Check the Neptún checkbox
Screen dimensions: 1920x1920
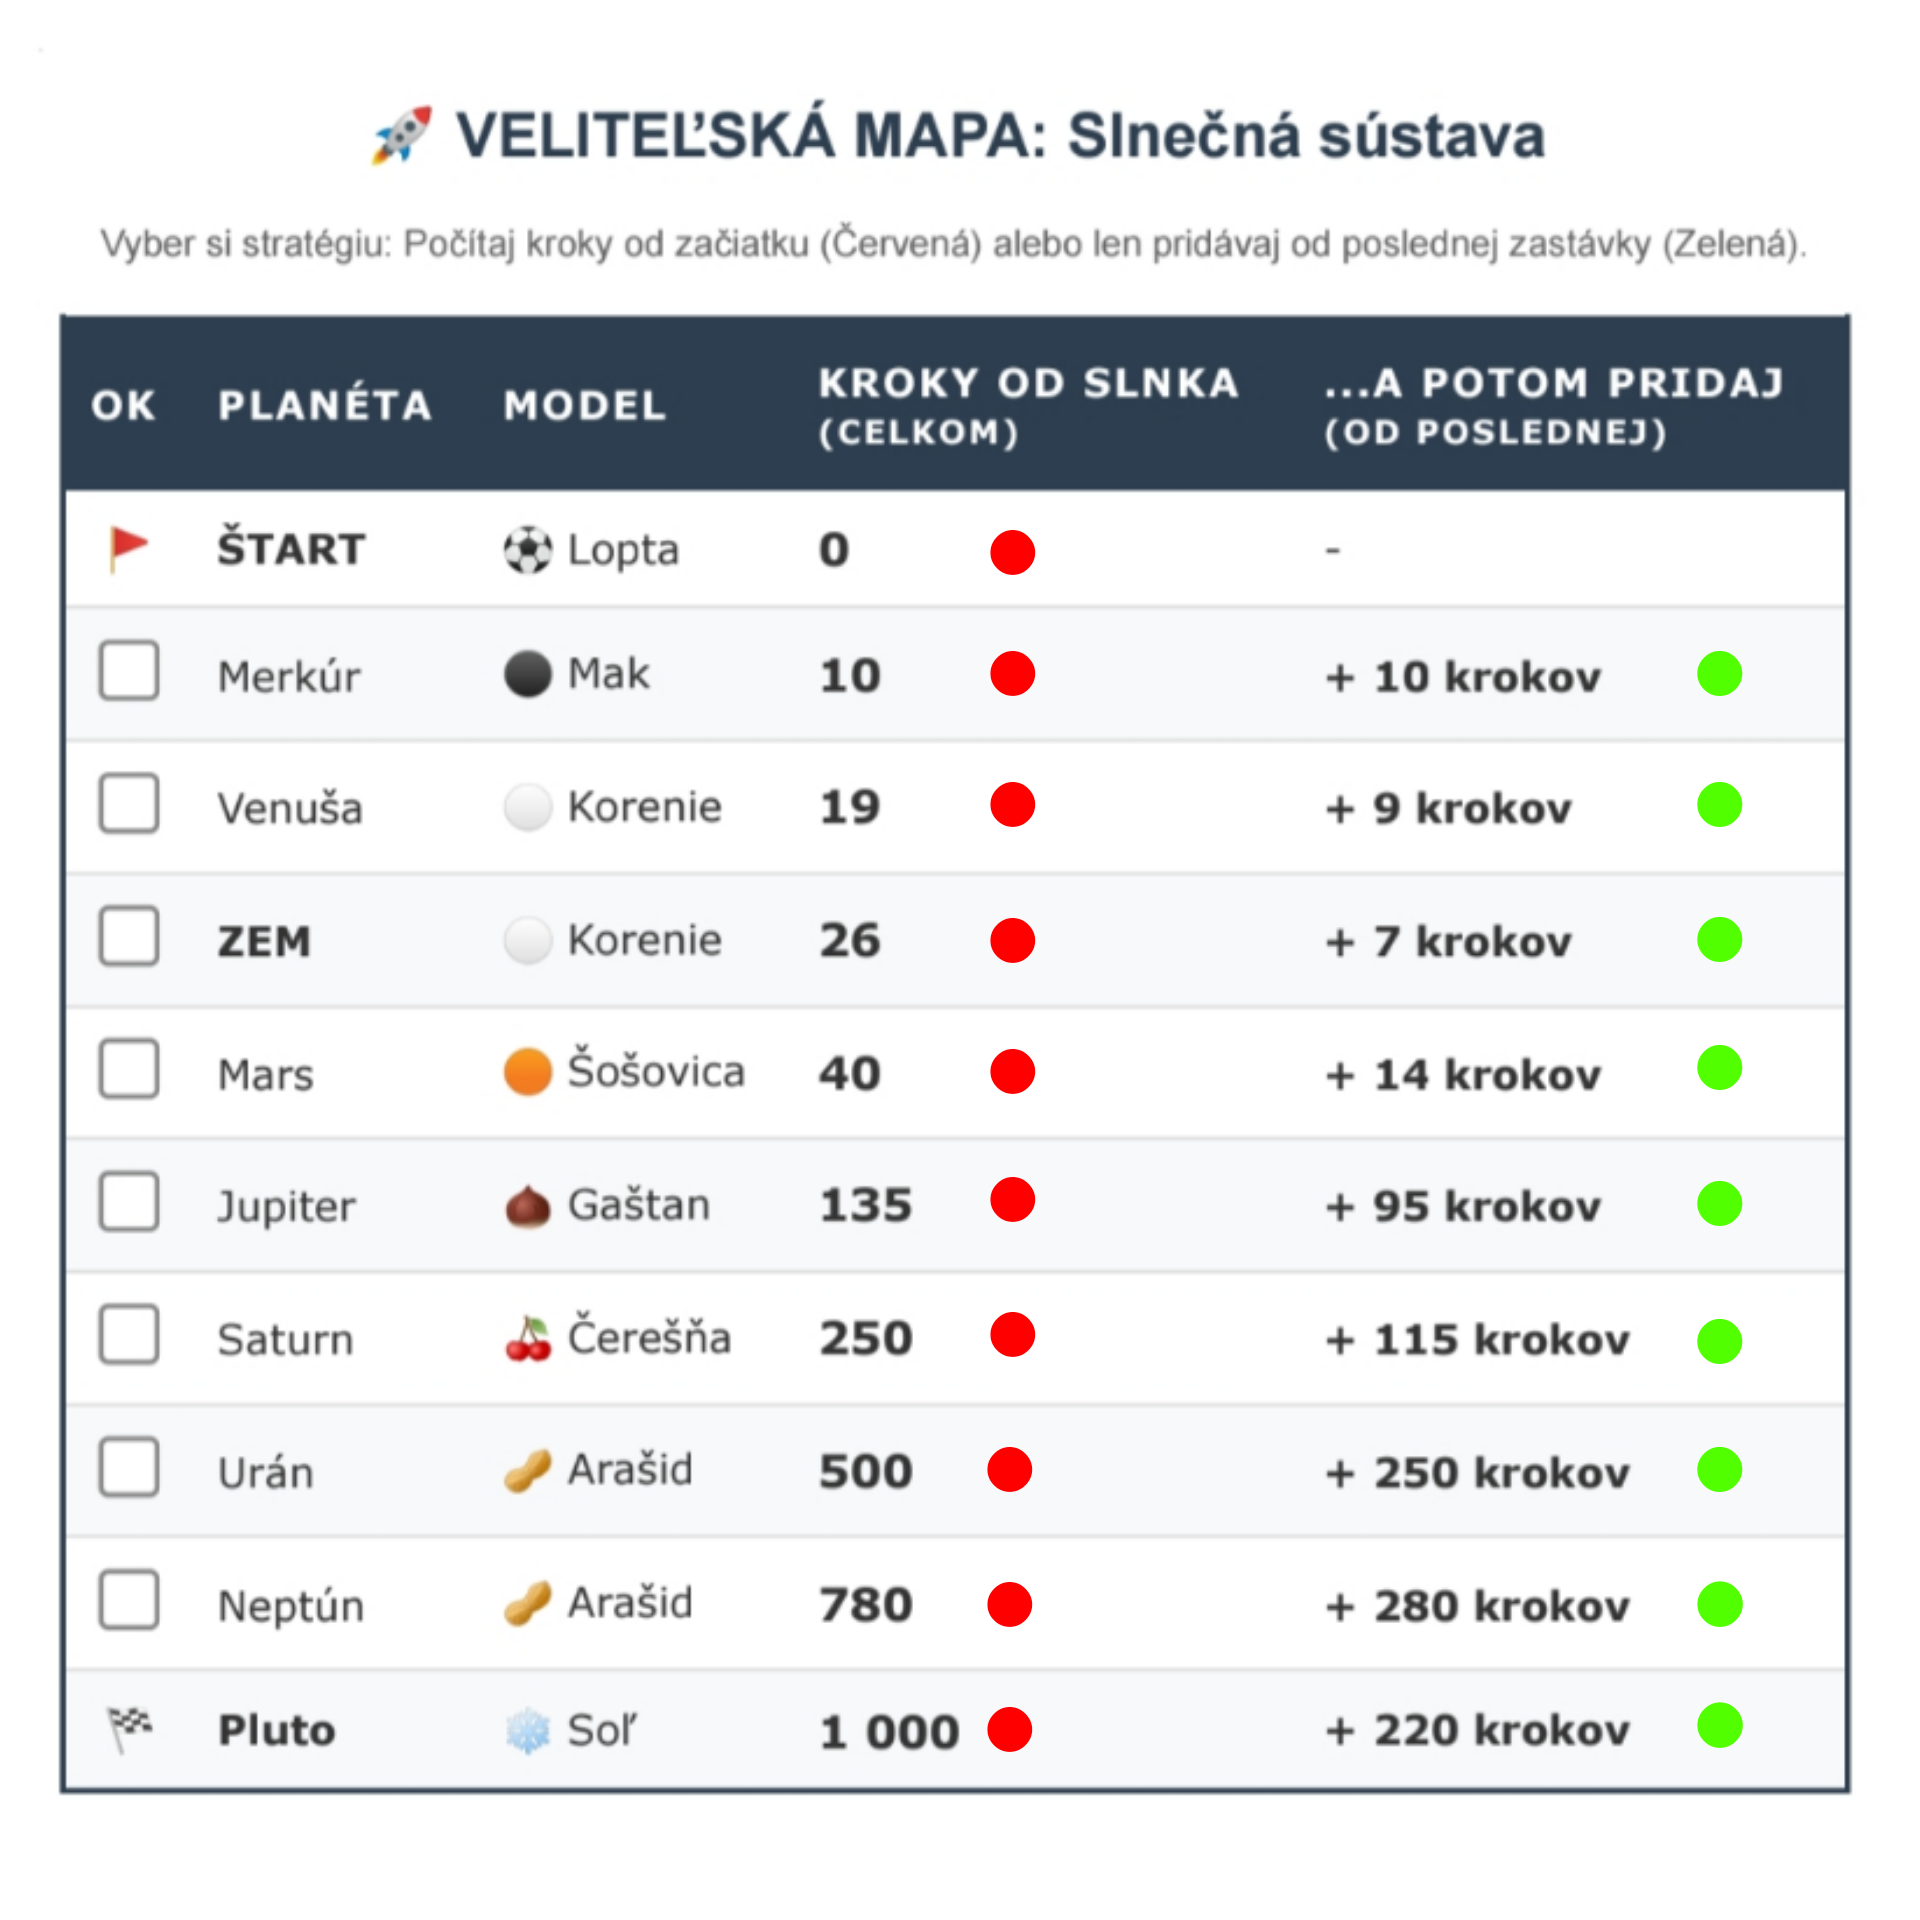(x=129, y=1600)
